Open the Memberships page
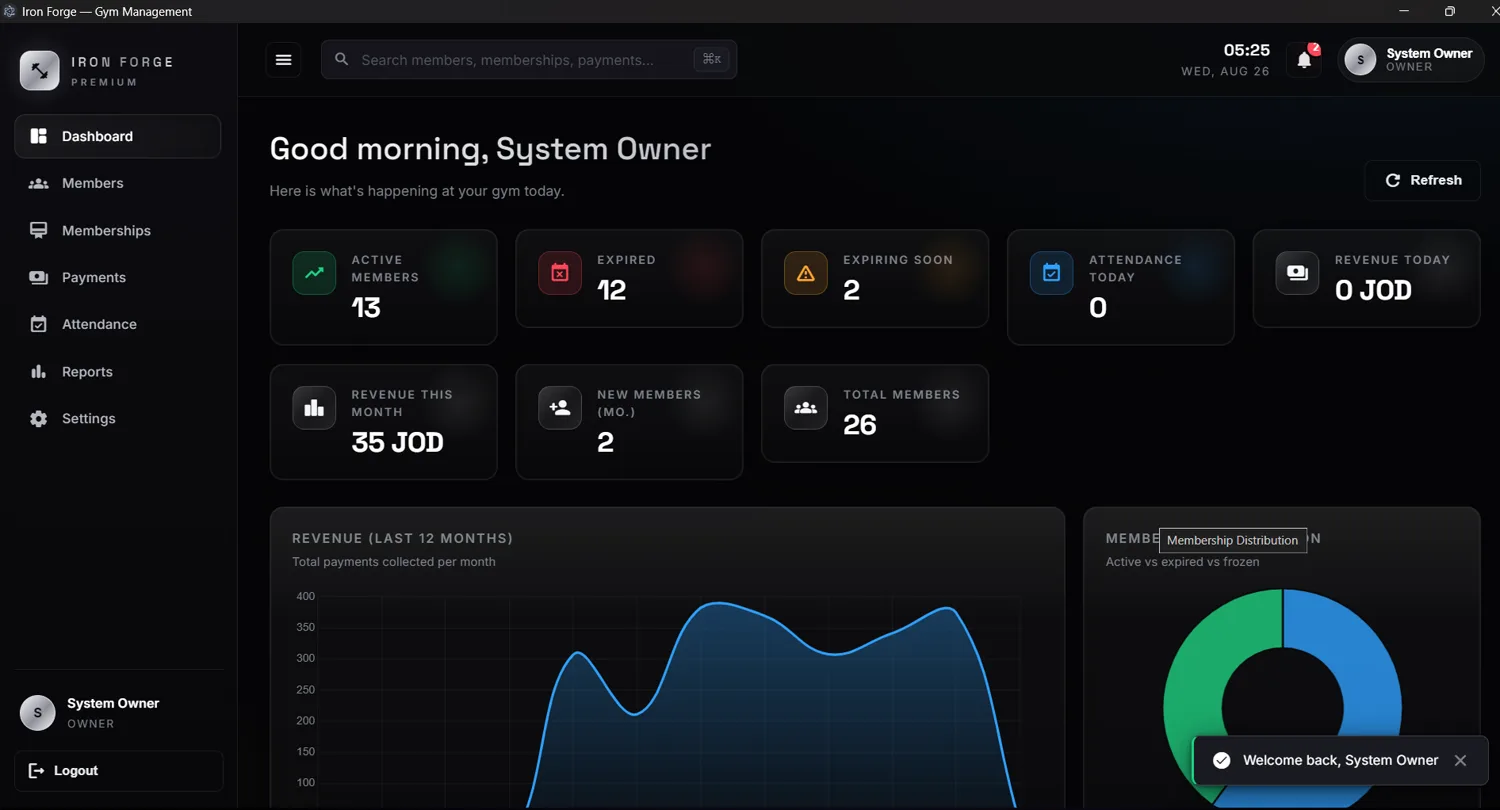 (x=118, y=231)
